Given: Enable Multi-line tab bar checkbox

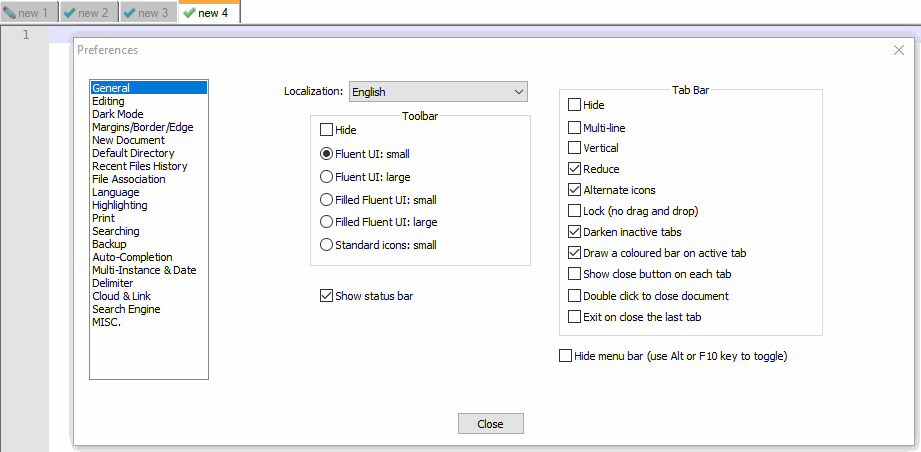Looking at the screenshot, I should [574, 127].
